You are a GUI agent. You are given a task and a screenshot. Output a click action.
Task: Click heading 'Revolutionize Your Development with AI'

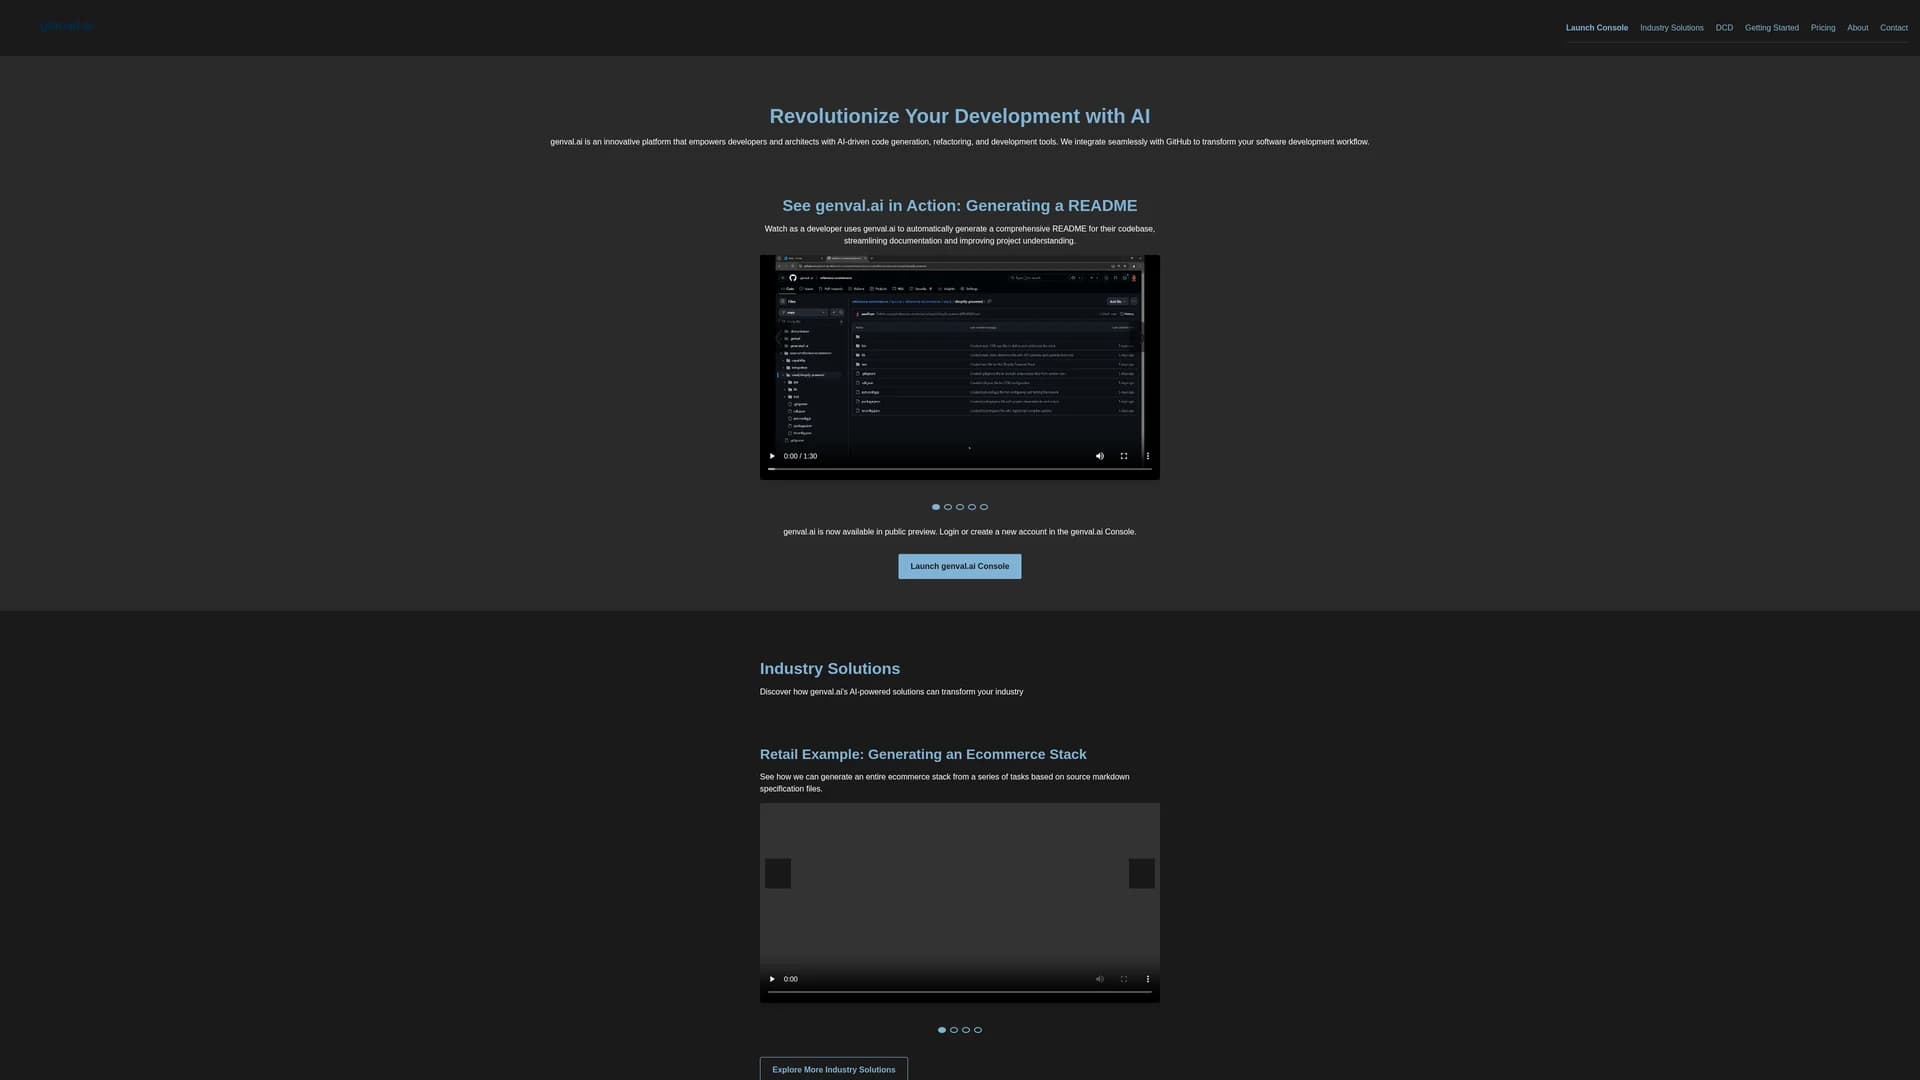pyautogui.click(x=959, y=116)
